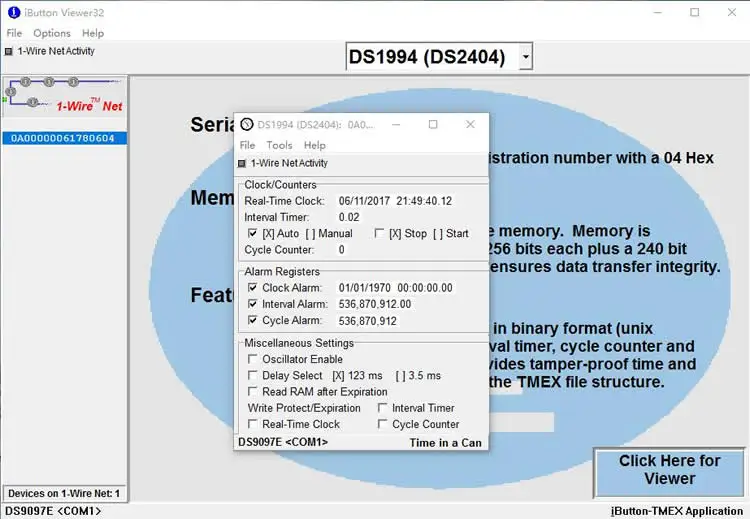
Task: Click Clock Alarm value 01/01/1970 00:00:00.00
Action: tap(396, 288)
